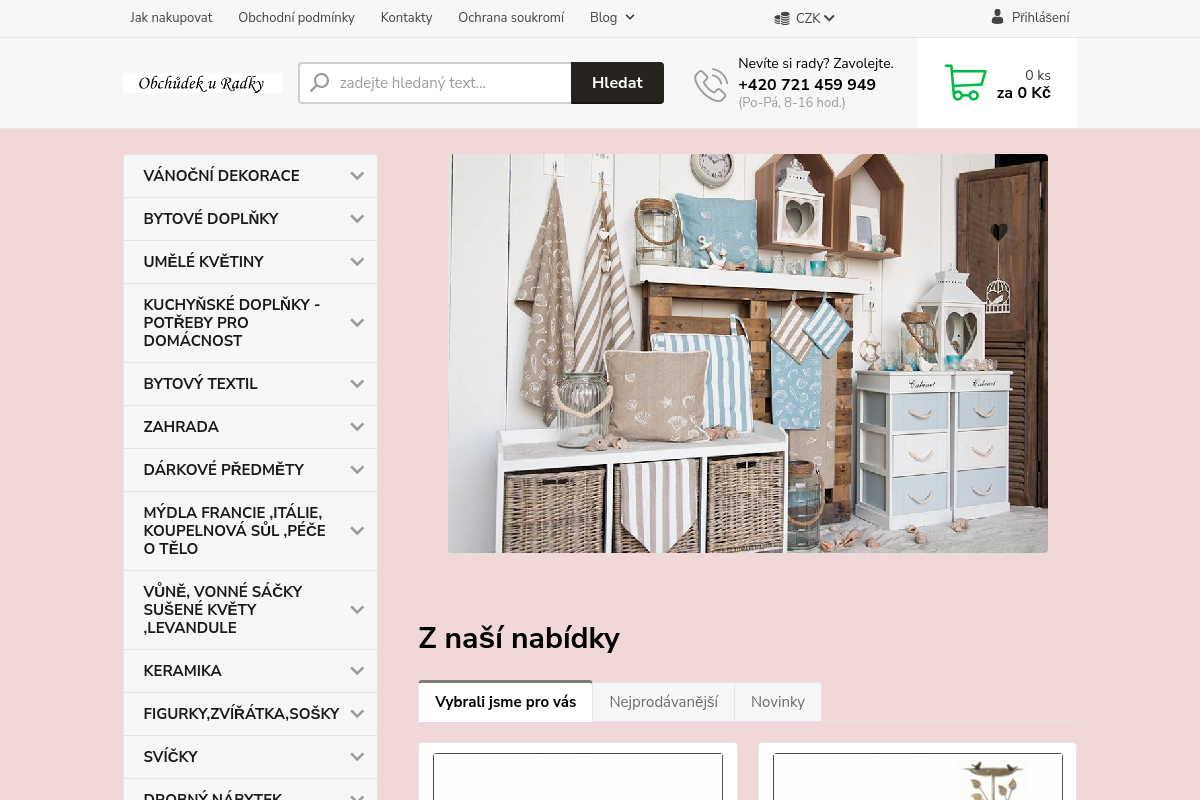This screenshot has width=1200, height=800.
Task: Open the Kontakty link
Action: tap(407, 17)
